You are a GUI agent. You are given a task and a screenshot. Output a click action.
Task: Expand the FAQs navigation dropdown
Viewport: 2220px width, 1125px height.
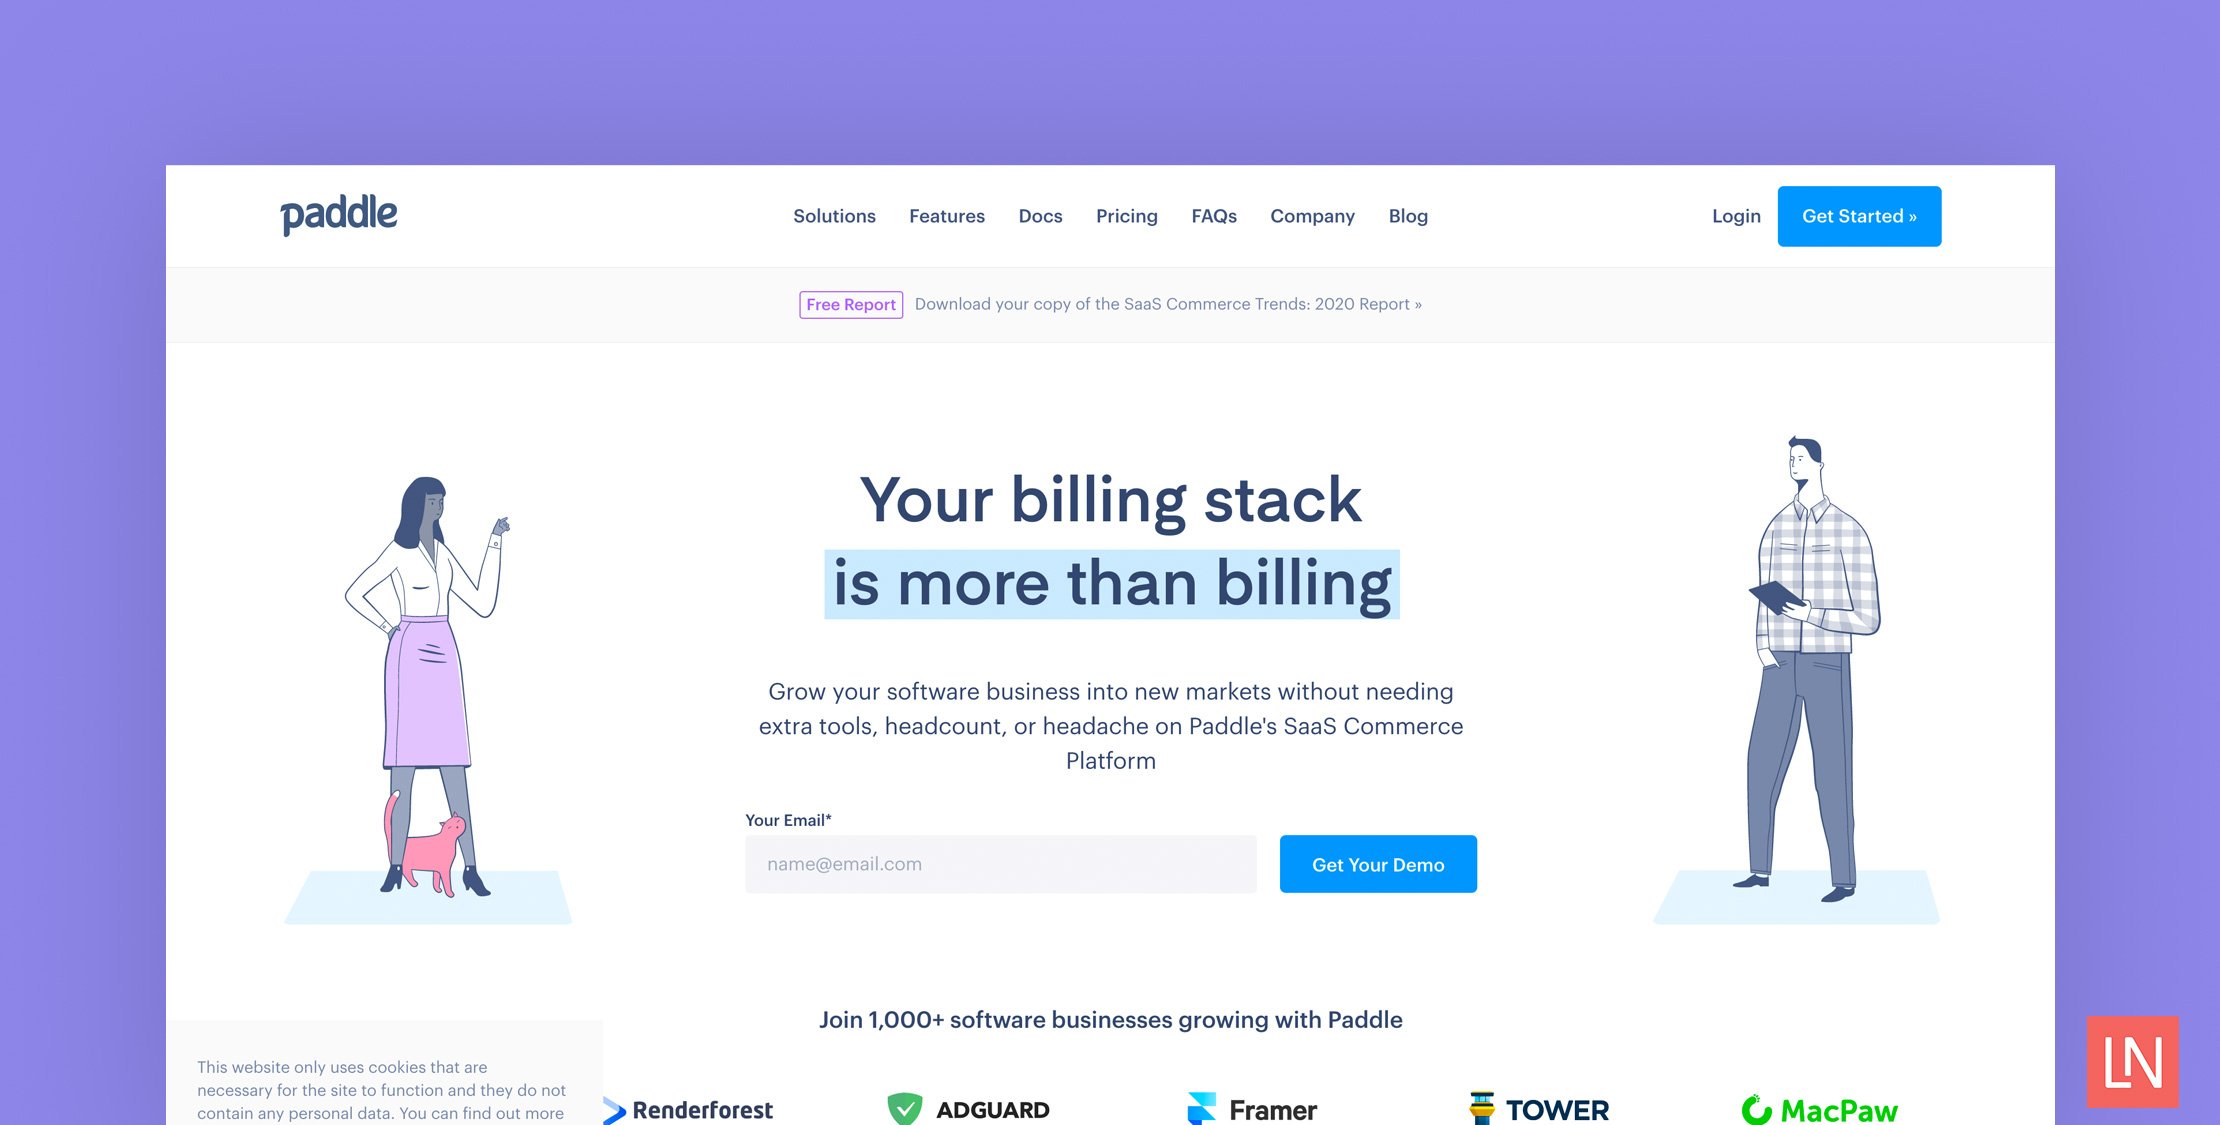tap(1213, 215)
